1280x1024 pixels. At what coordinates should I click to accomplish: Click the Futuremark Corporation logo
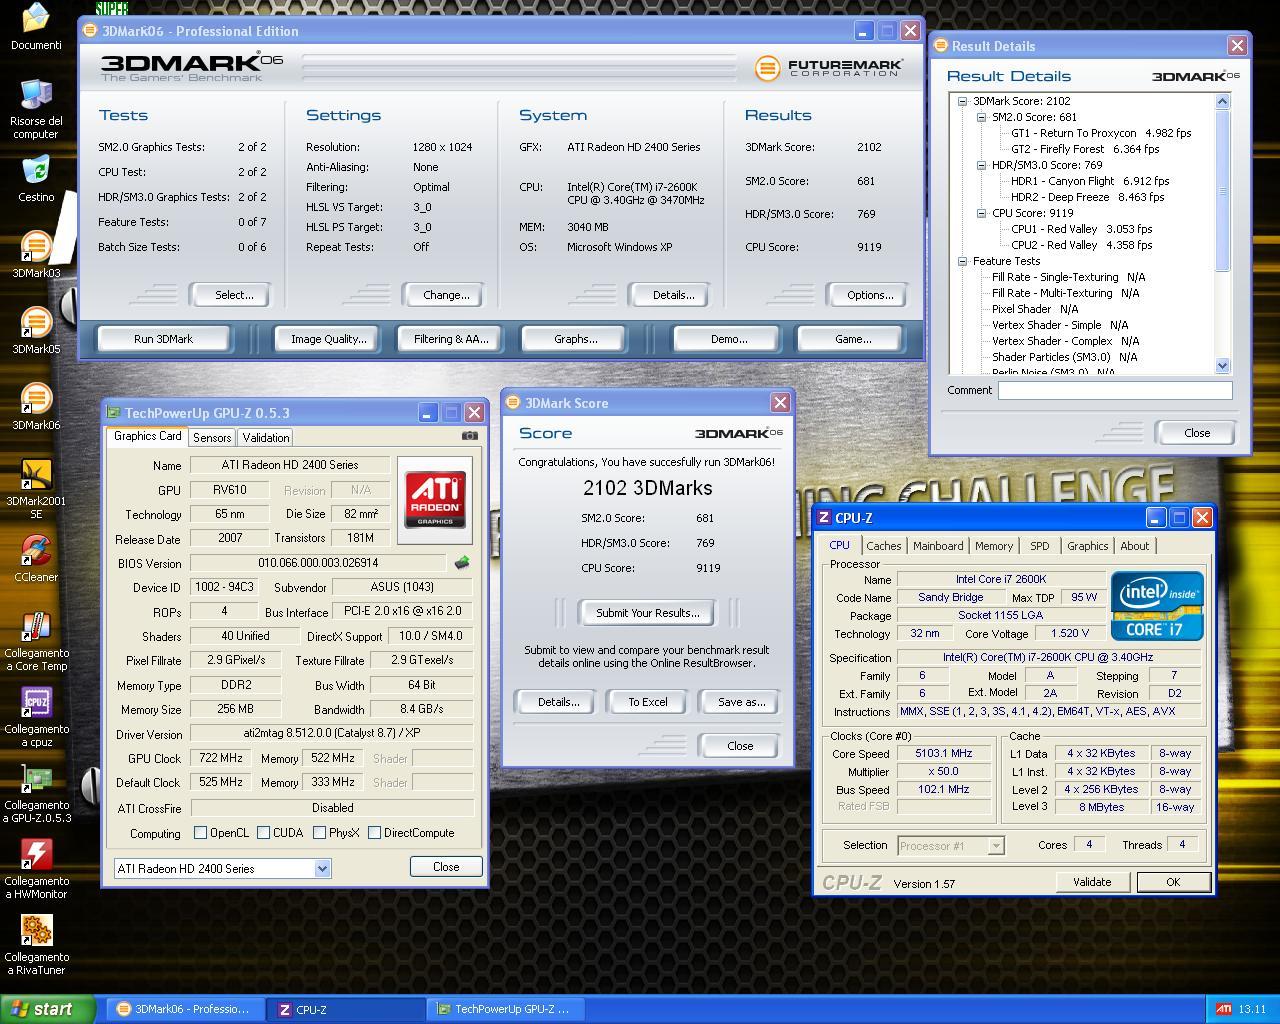point(829,68)
